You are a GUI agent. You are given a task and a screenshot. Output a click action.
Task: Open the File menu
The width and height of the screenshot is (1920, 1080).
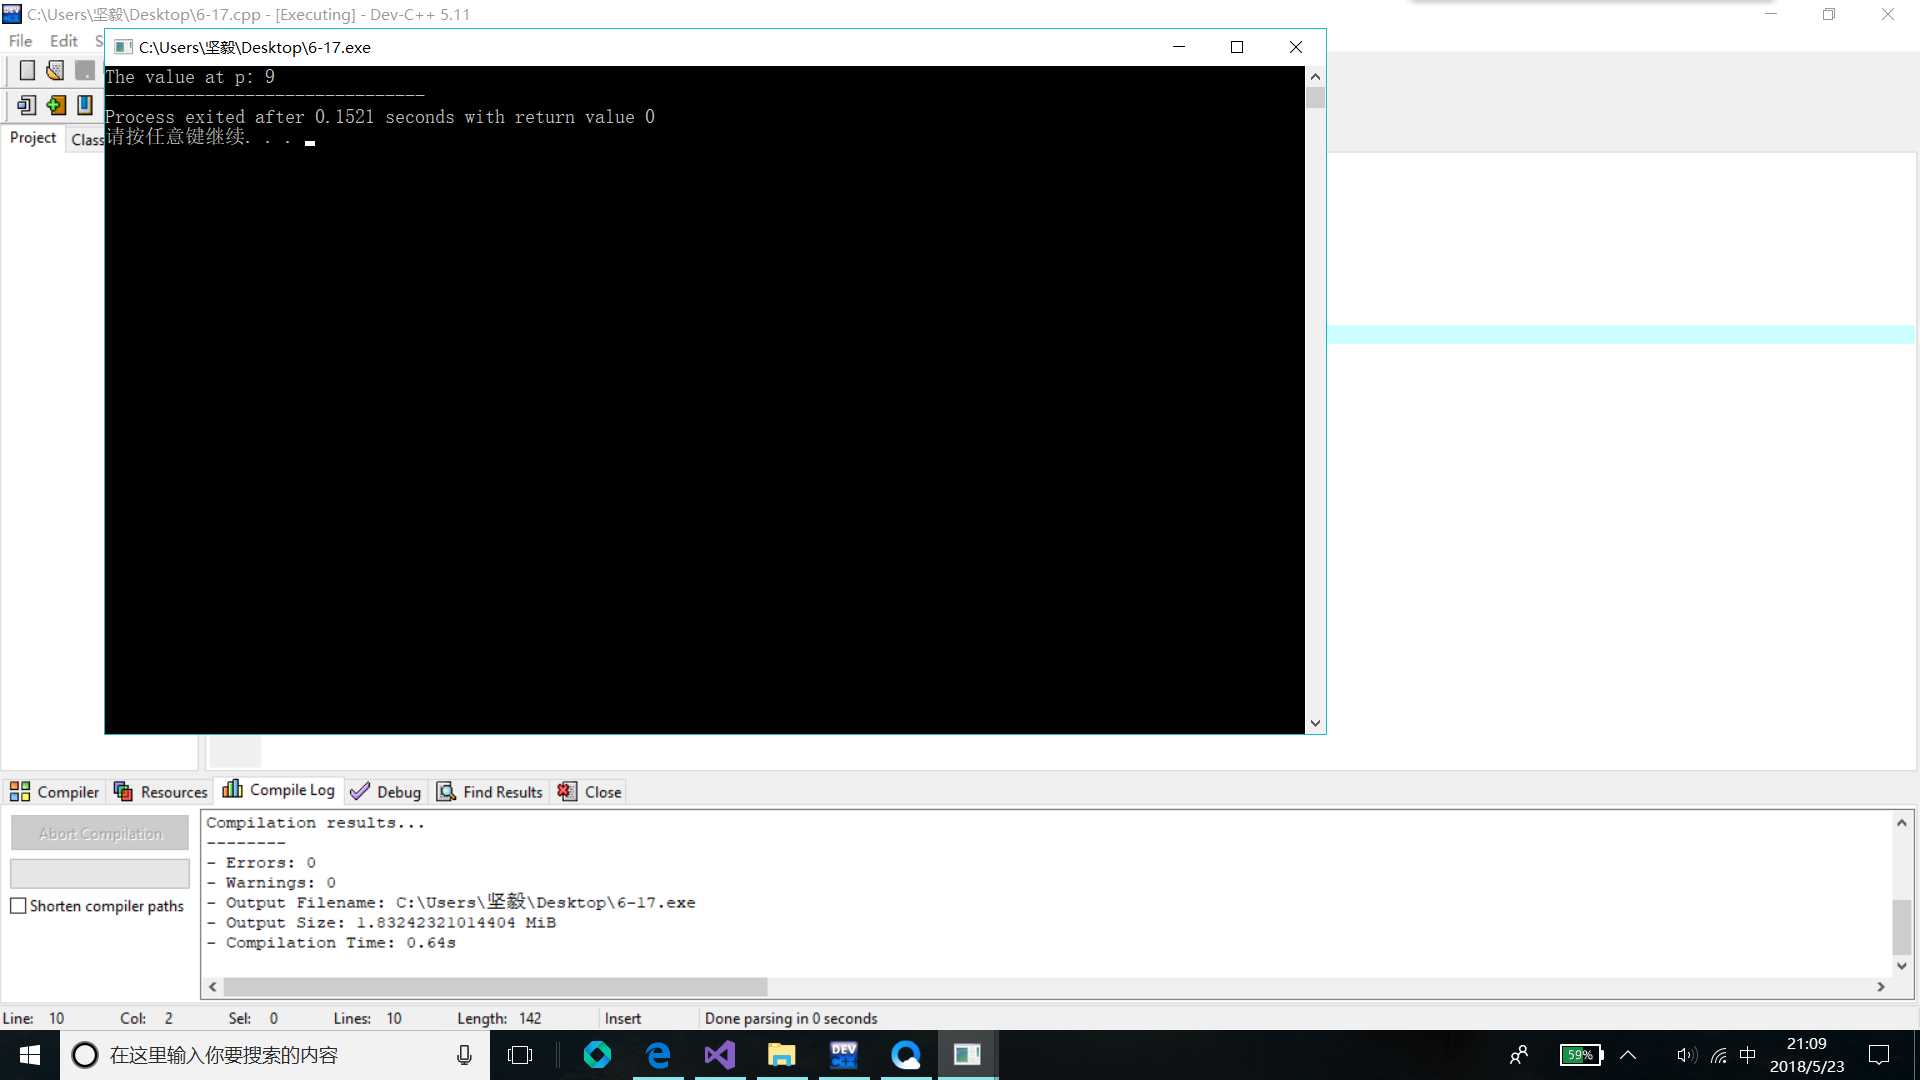point(20,40)
